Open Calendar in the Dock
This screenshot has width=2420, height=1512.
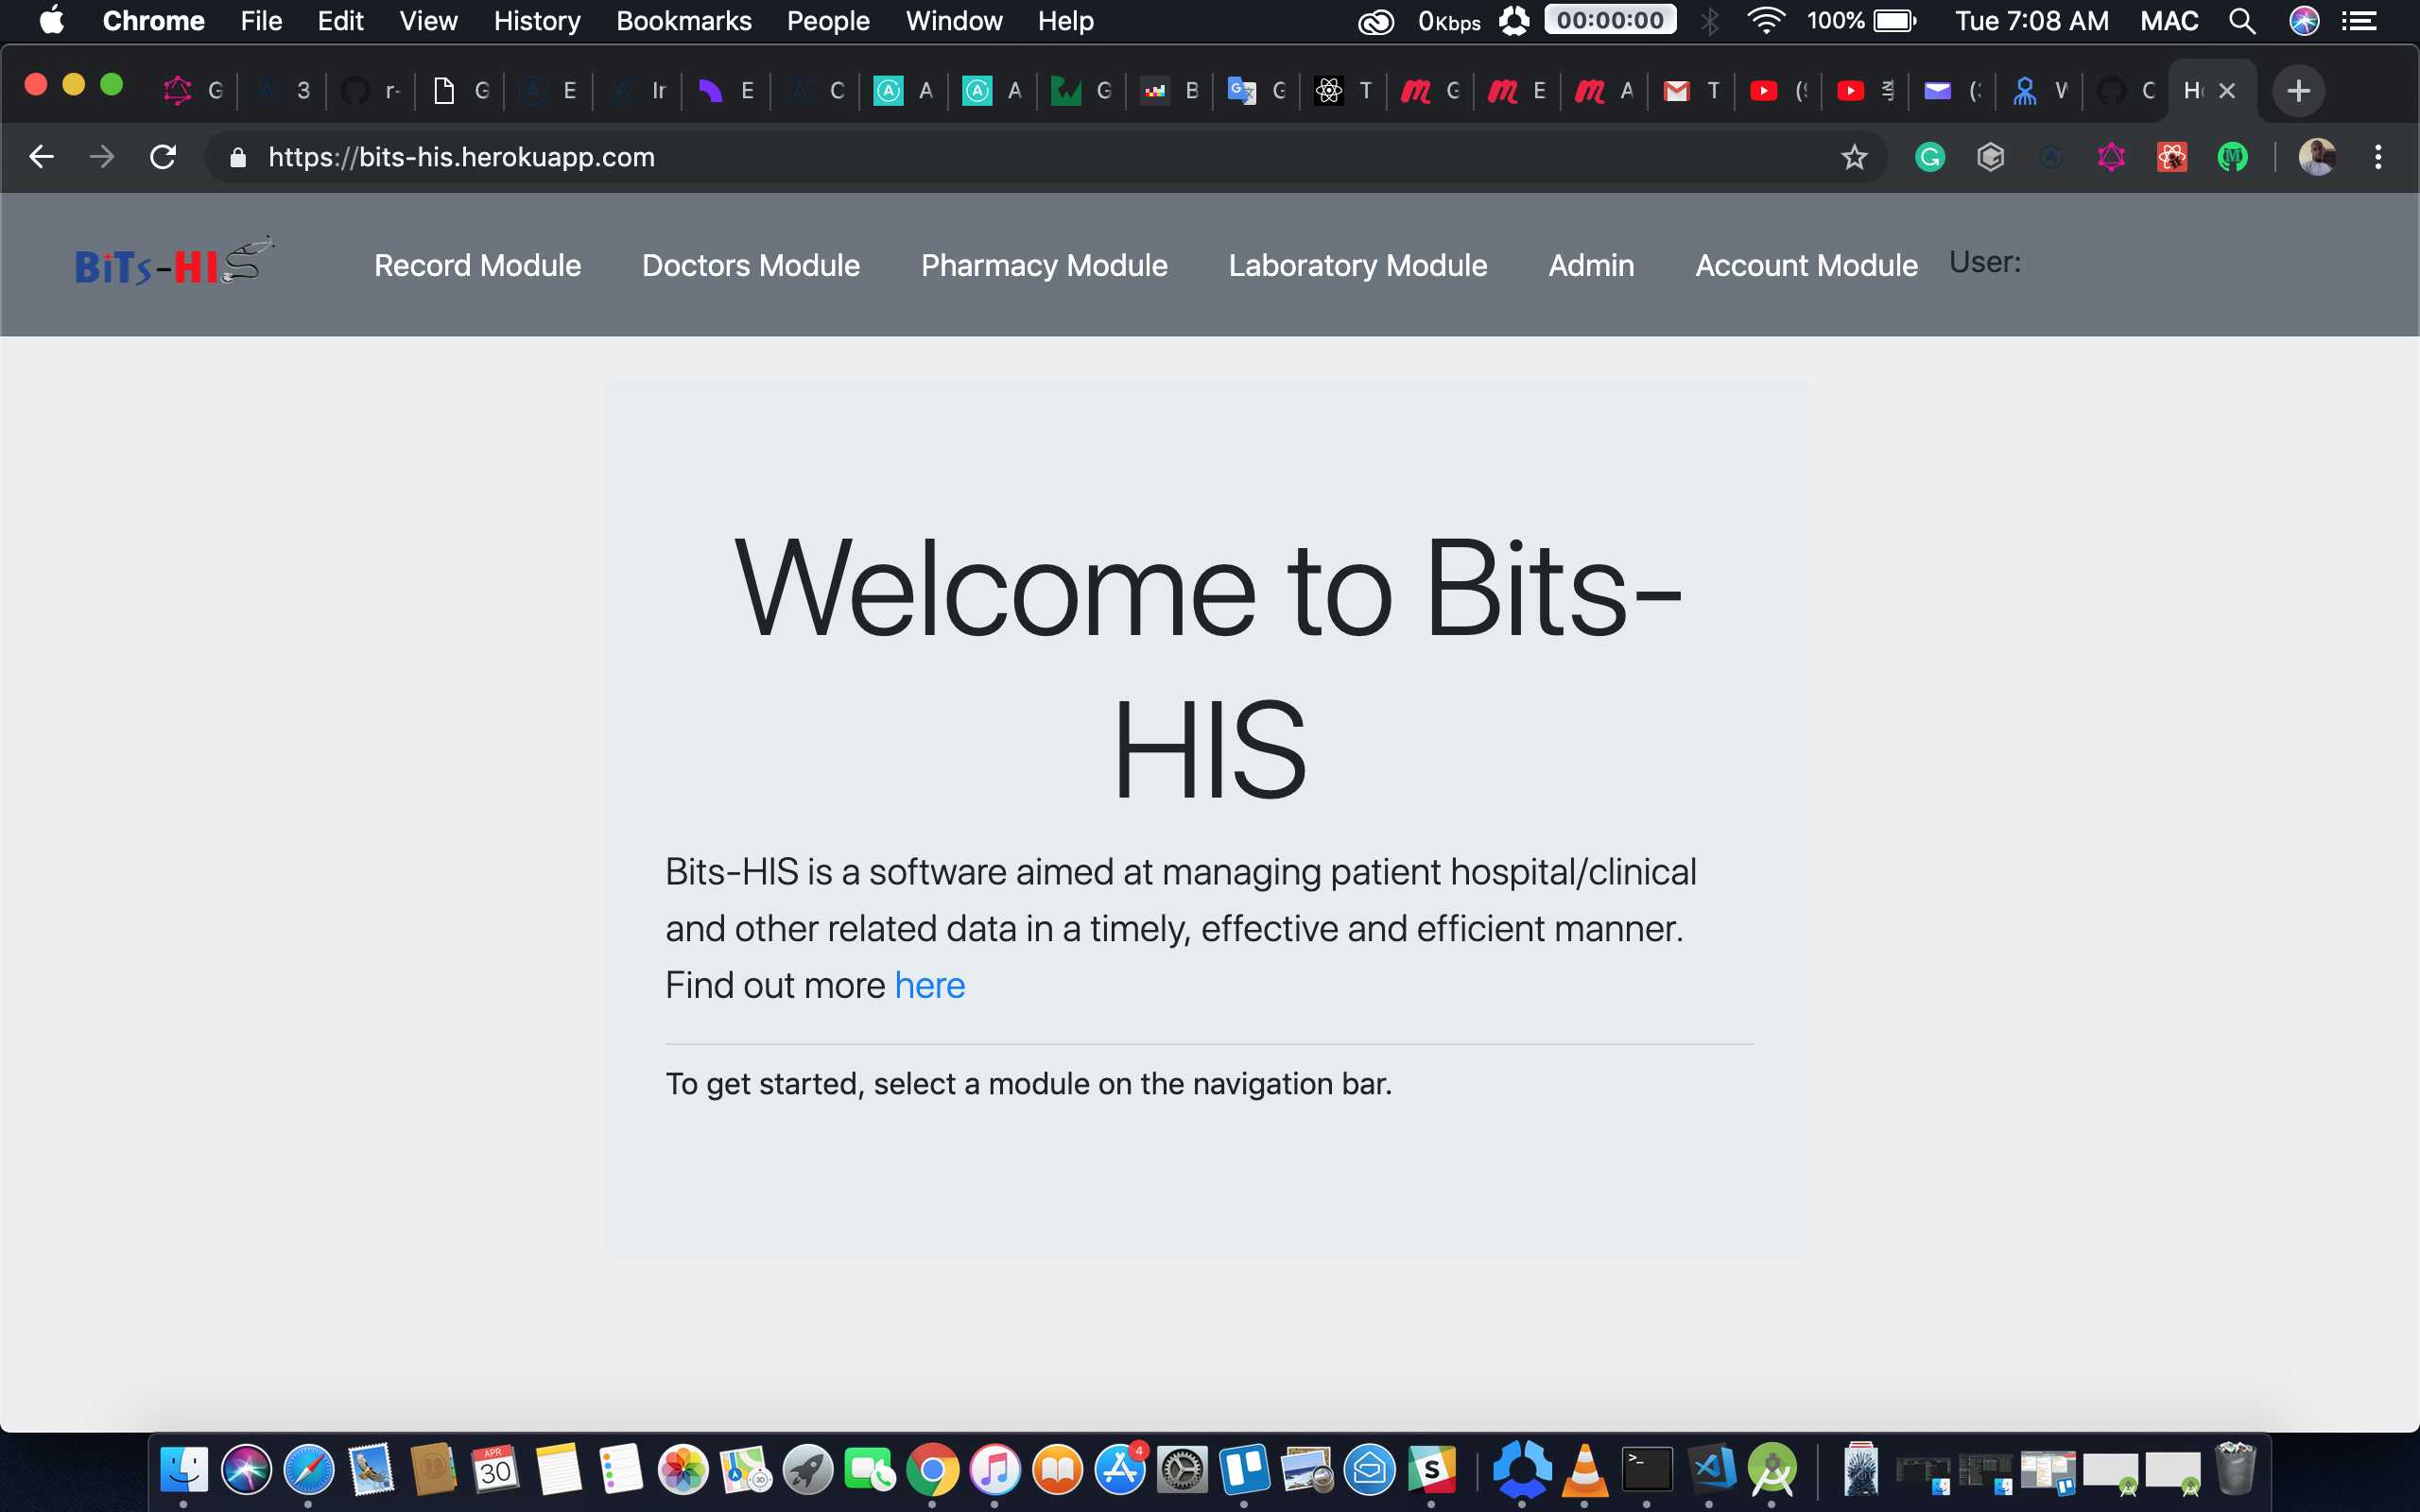pos(496,1470)
